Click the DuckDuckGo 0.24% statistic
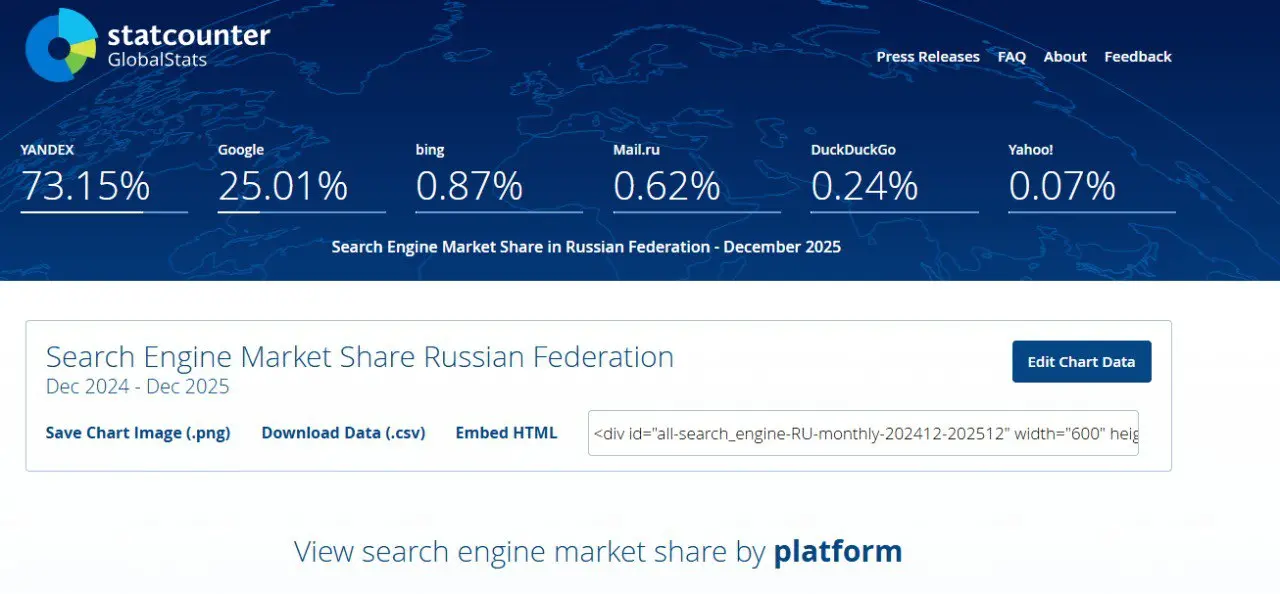This screenshot has height=594, width=1280. click(x=895, y=177)
